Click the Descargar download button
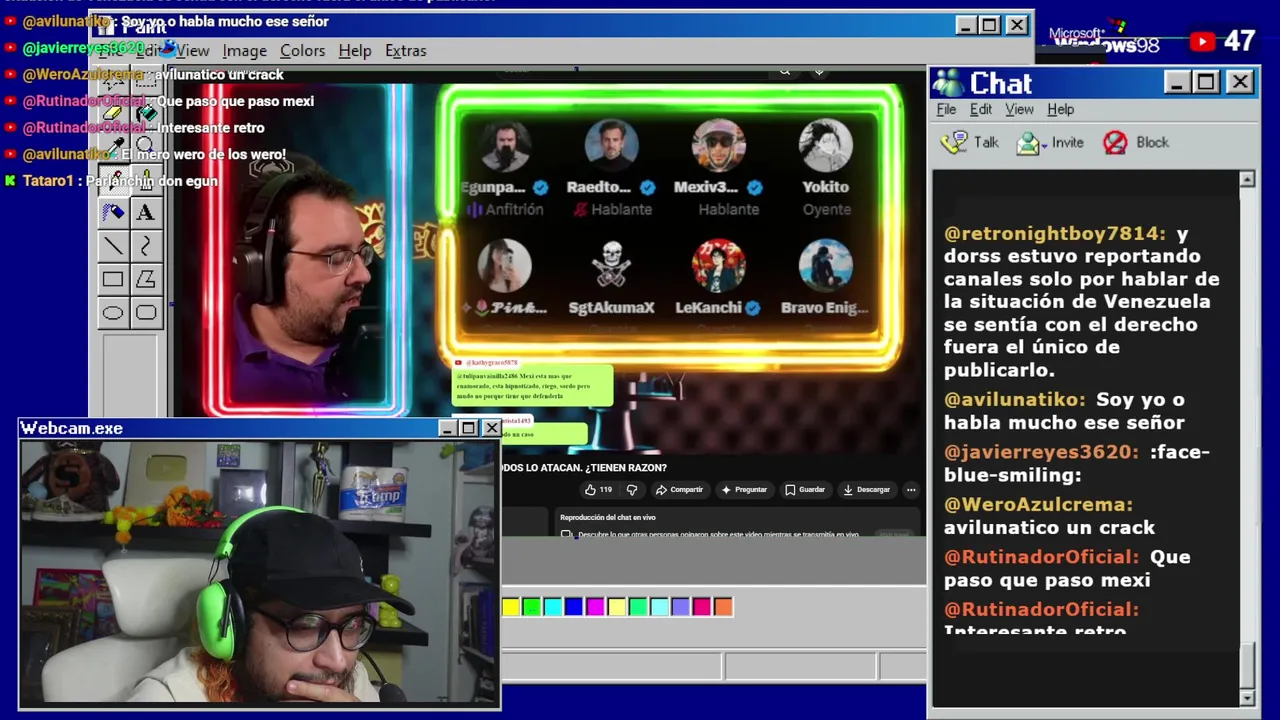Screen dimensions: 1280x720 click(867, 490)
